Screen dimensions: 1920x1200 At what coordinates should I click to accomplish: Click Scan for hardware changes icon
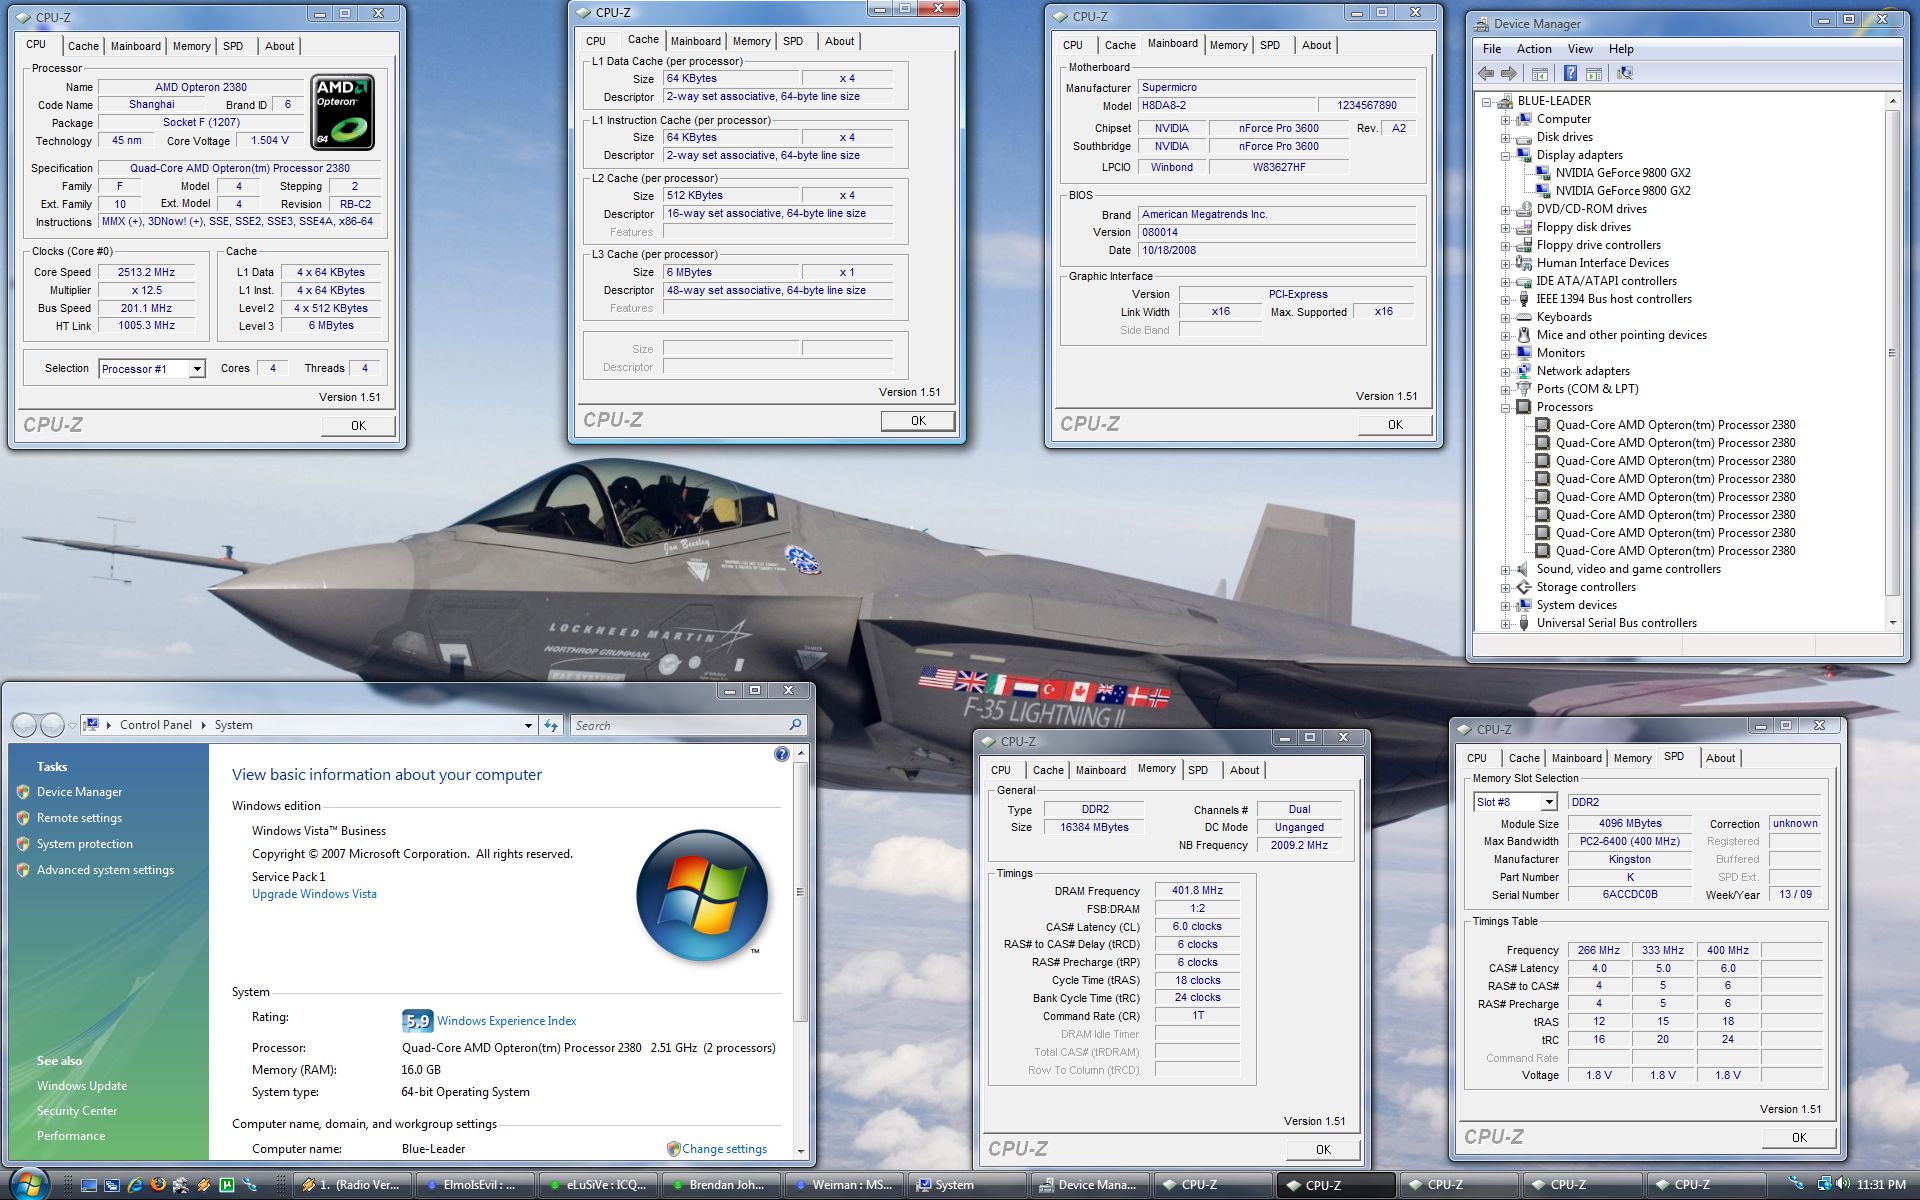coord(1625,73)
